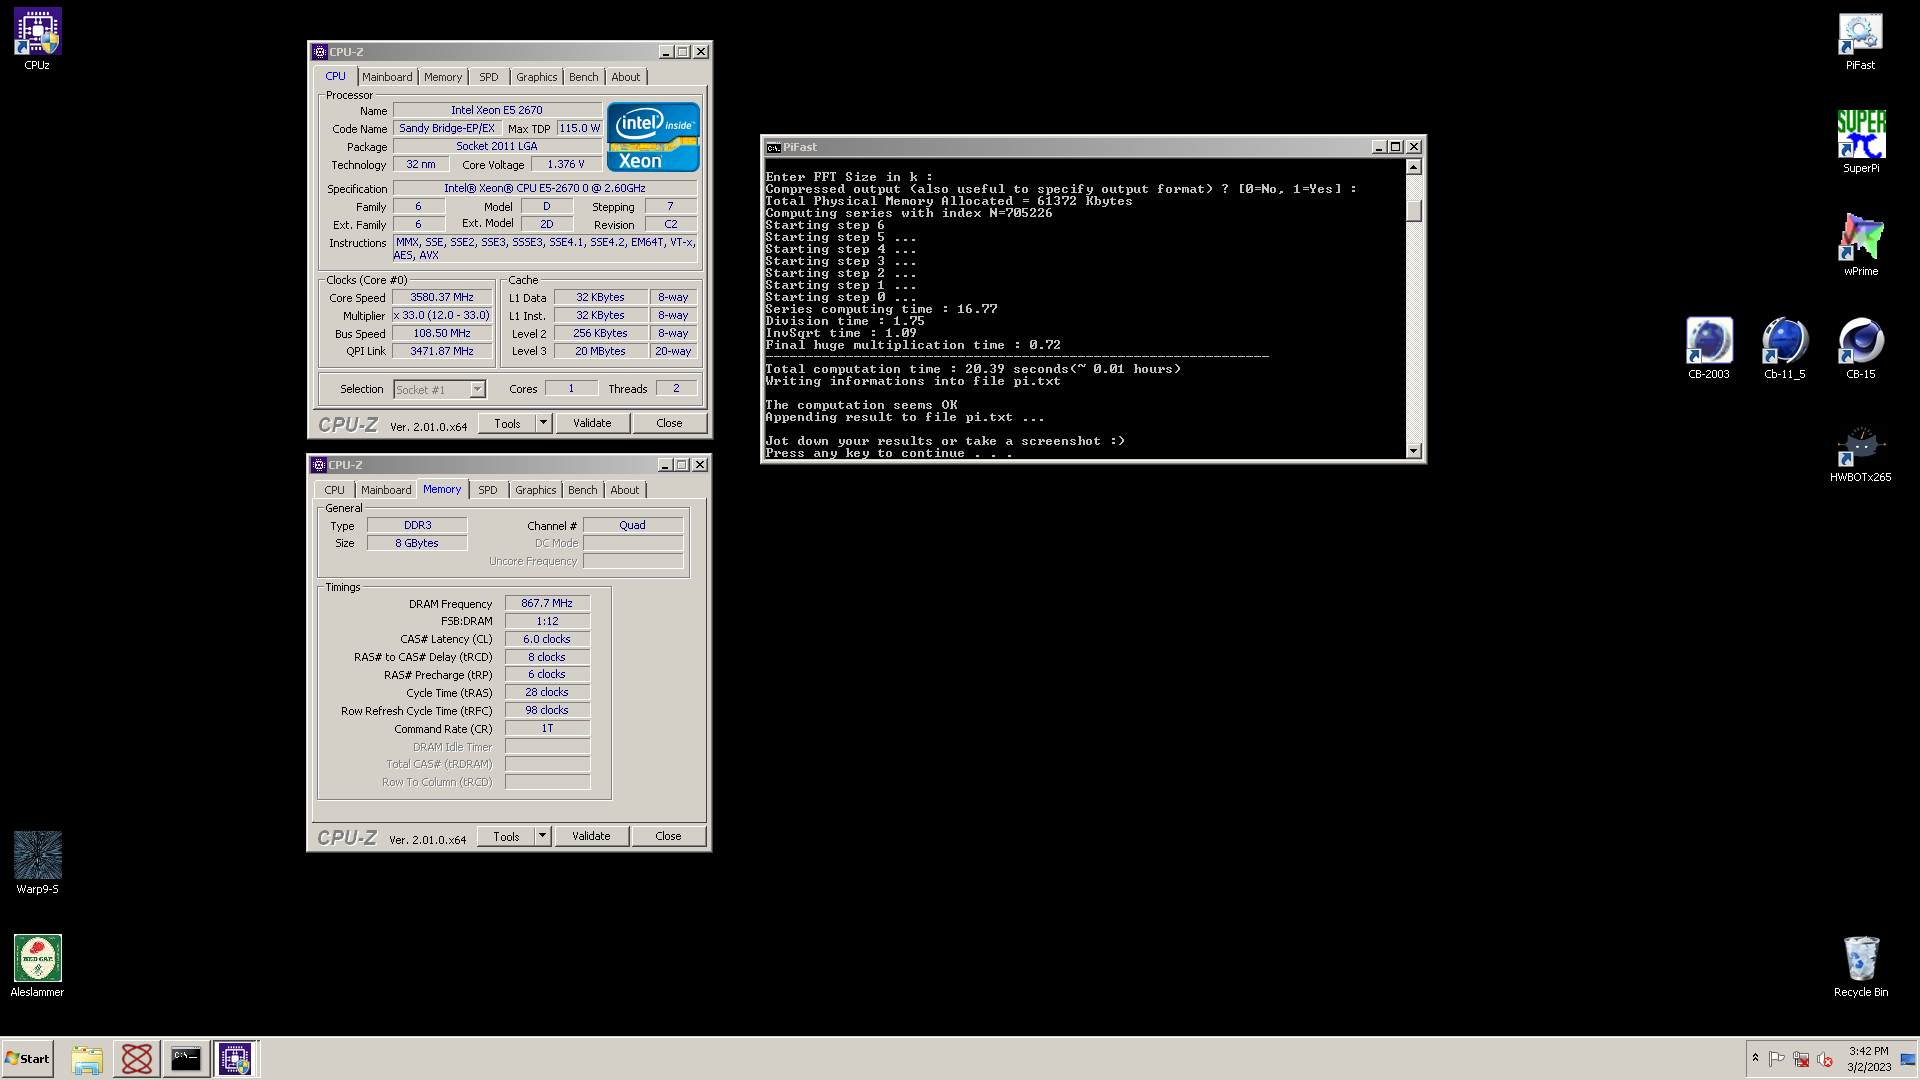This screenshot has width=1920, height=1080.
Task: Click Tools button in bottom CPU-Z window
Action: pyautogui.click(x=506, y=836)
